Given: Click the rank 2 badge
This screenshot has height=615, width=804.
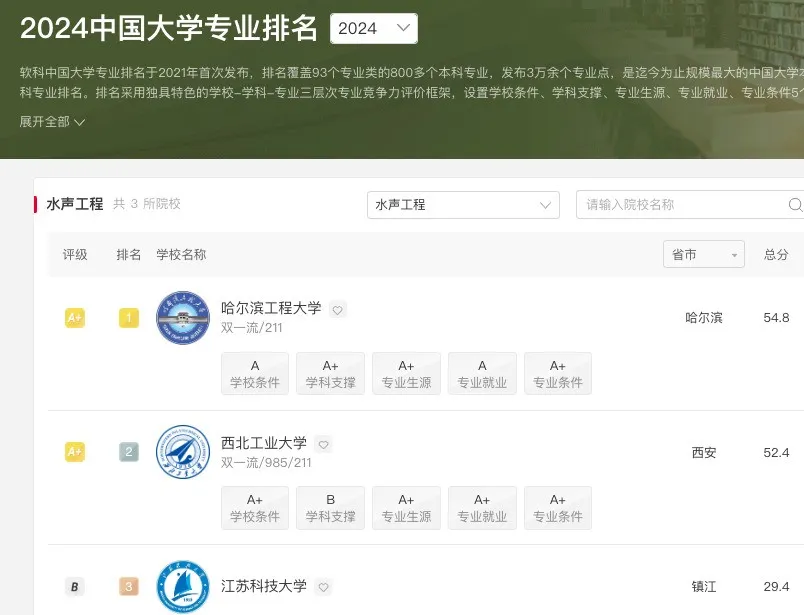Looking at the screenshot, I should [129, 452].
